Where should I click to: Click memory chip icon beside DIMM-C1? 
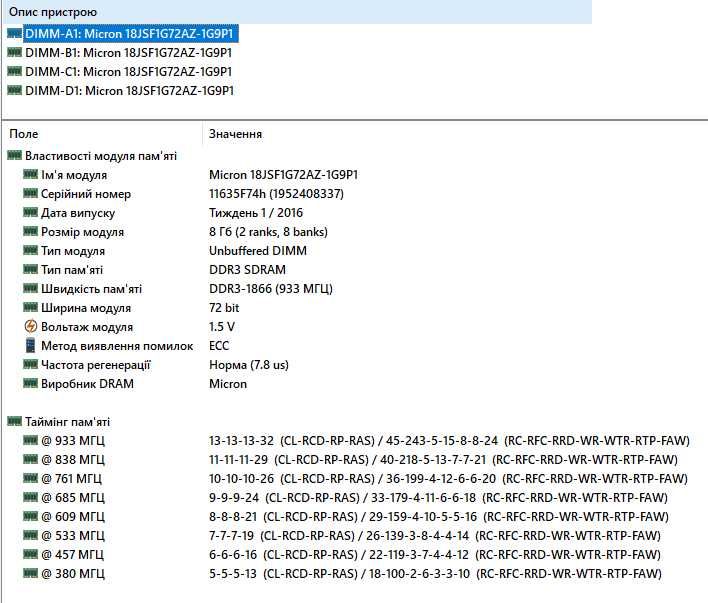(14, 71)
